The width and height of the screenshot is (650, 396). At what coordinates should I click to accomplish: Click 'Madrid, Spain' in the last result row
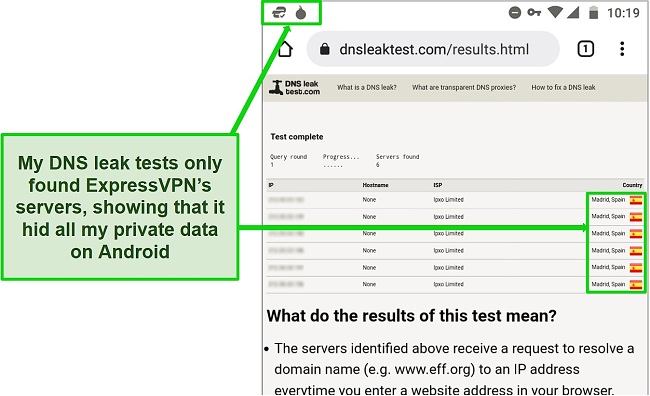click(608, 284)
